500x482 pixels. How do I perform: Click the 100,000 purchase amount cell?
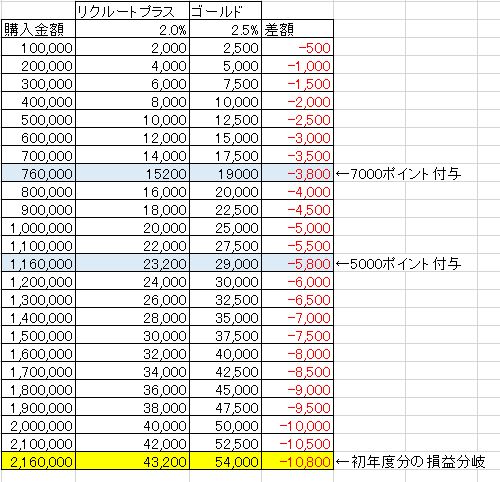point(39,47)
